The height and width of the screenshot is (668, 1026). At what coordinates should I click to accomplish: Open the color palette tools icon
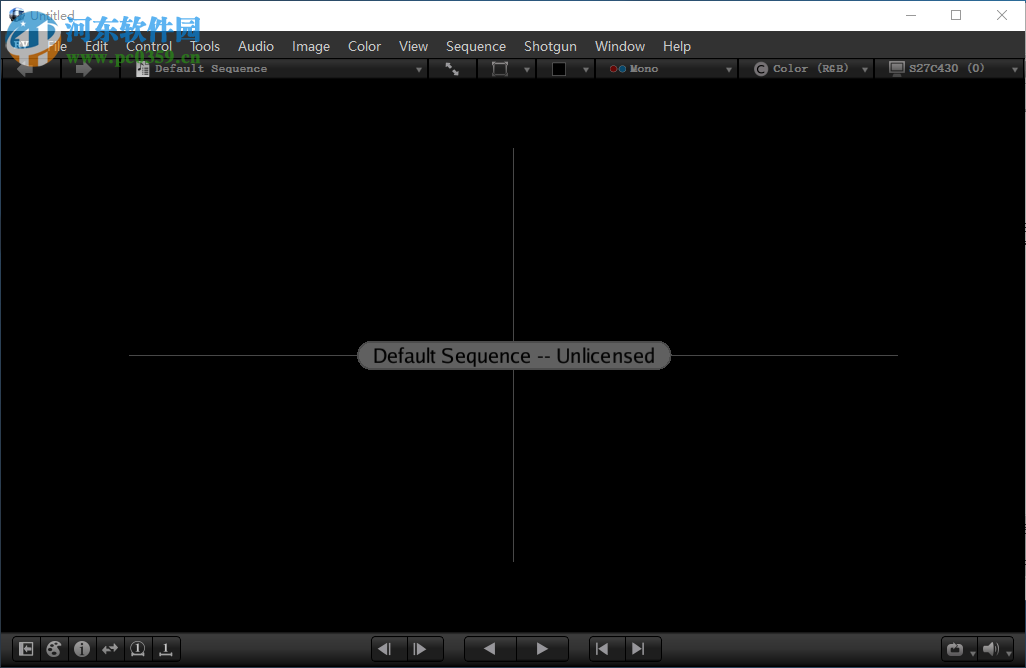(54, 649)
